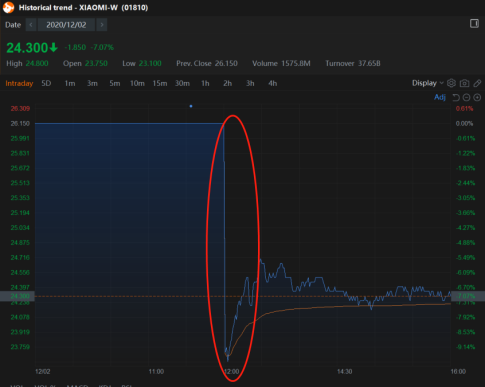Click the blue dot marker above chart
The height and width of the screenshot is (387, 485).
pyautogui.click(x=191, y=106)
